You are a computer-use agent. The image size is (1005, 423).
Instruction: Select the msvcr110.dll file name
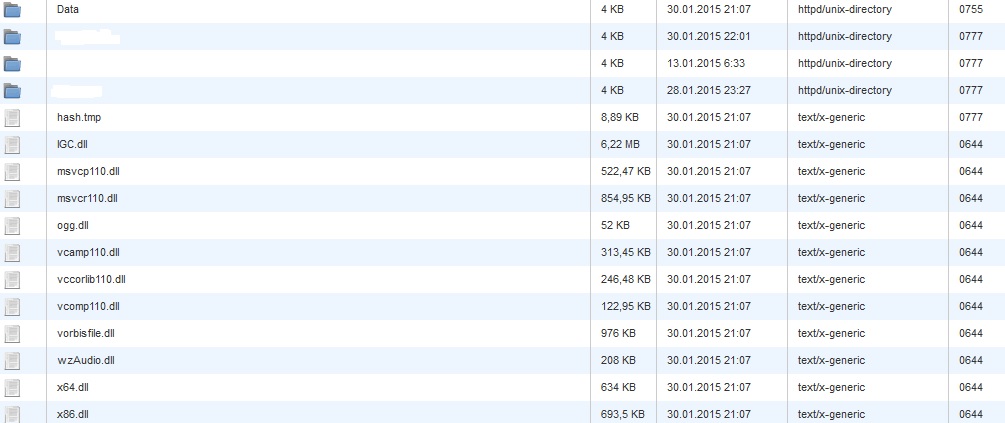[x=87, y=198]
